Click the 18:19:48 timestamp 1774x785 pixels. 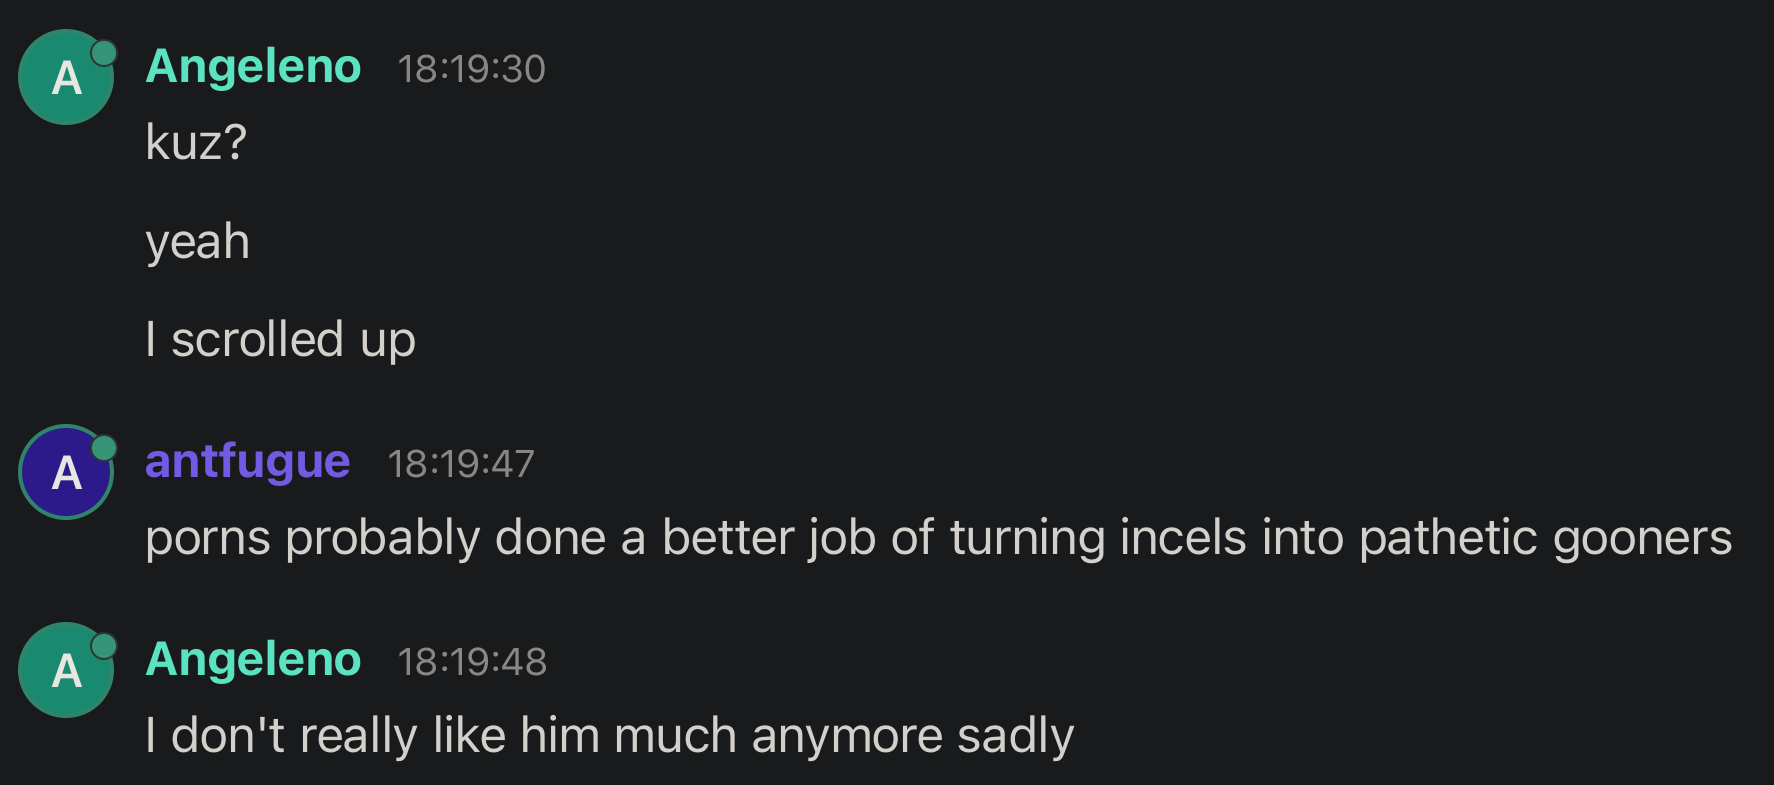tap(472, 662)
